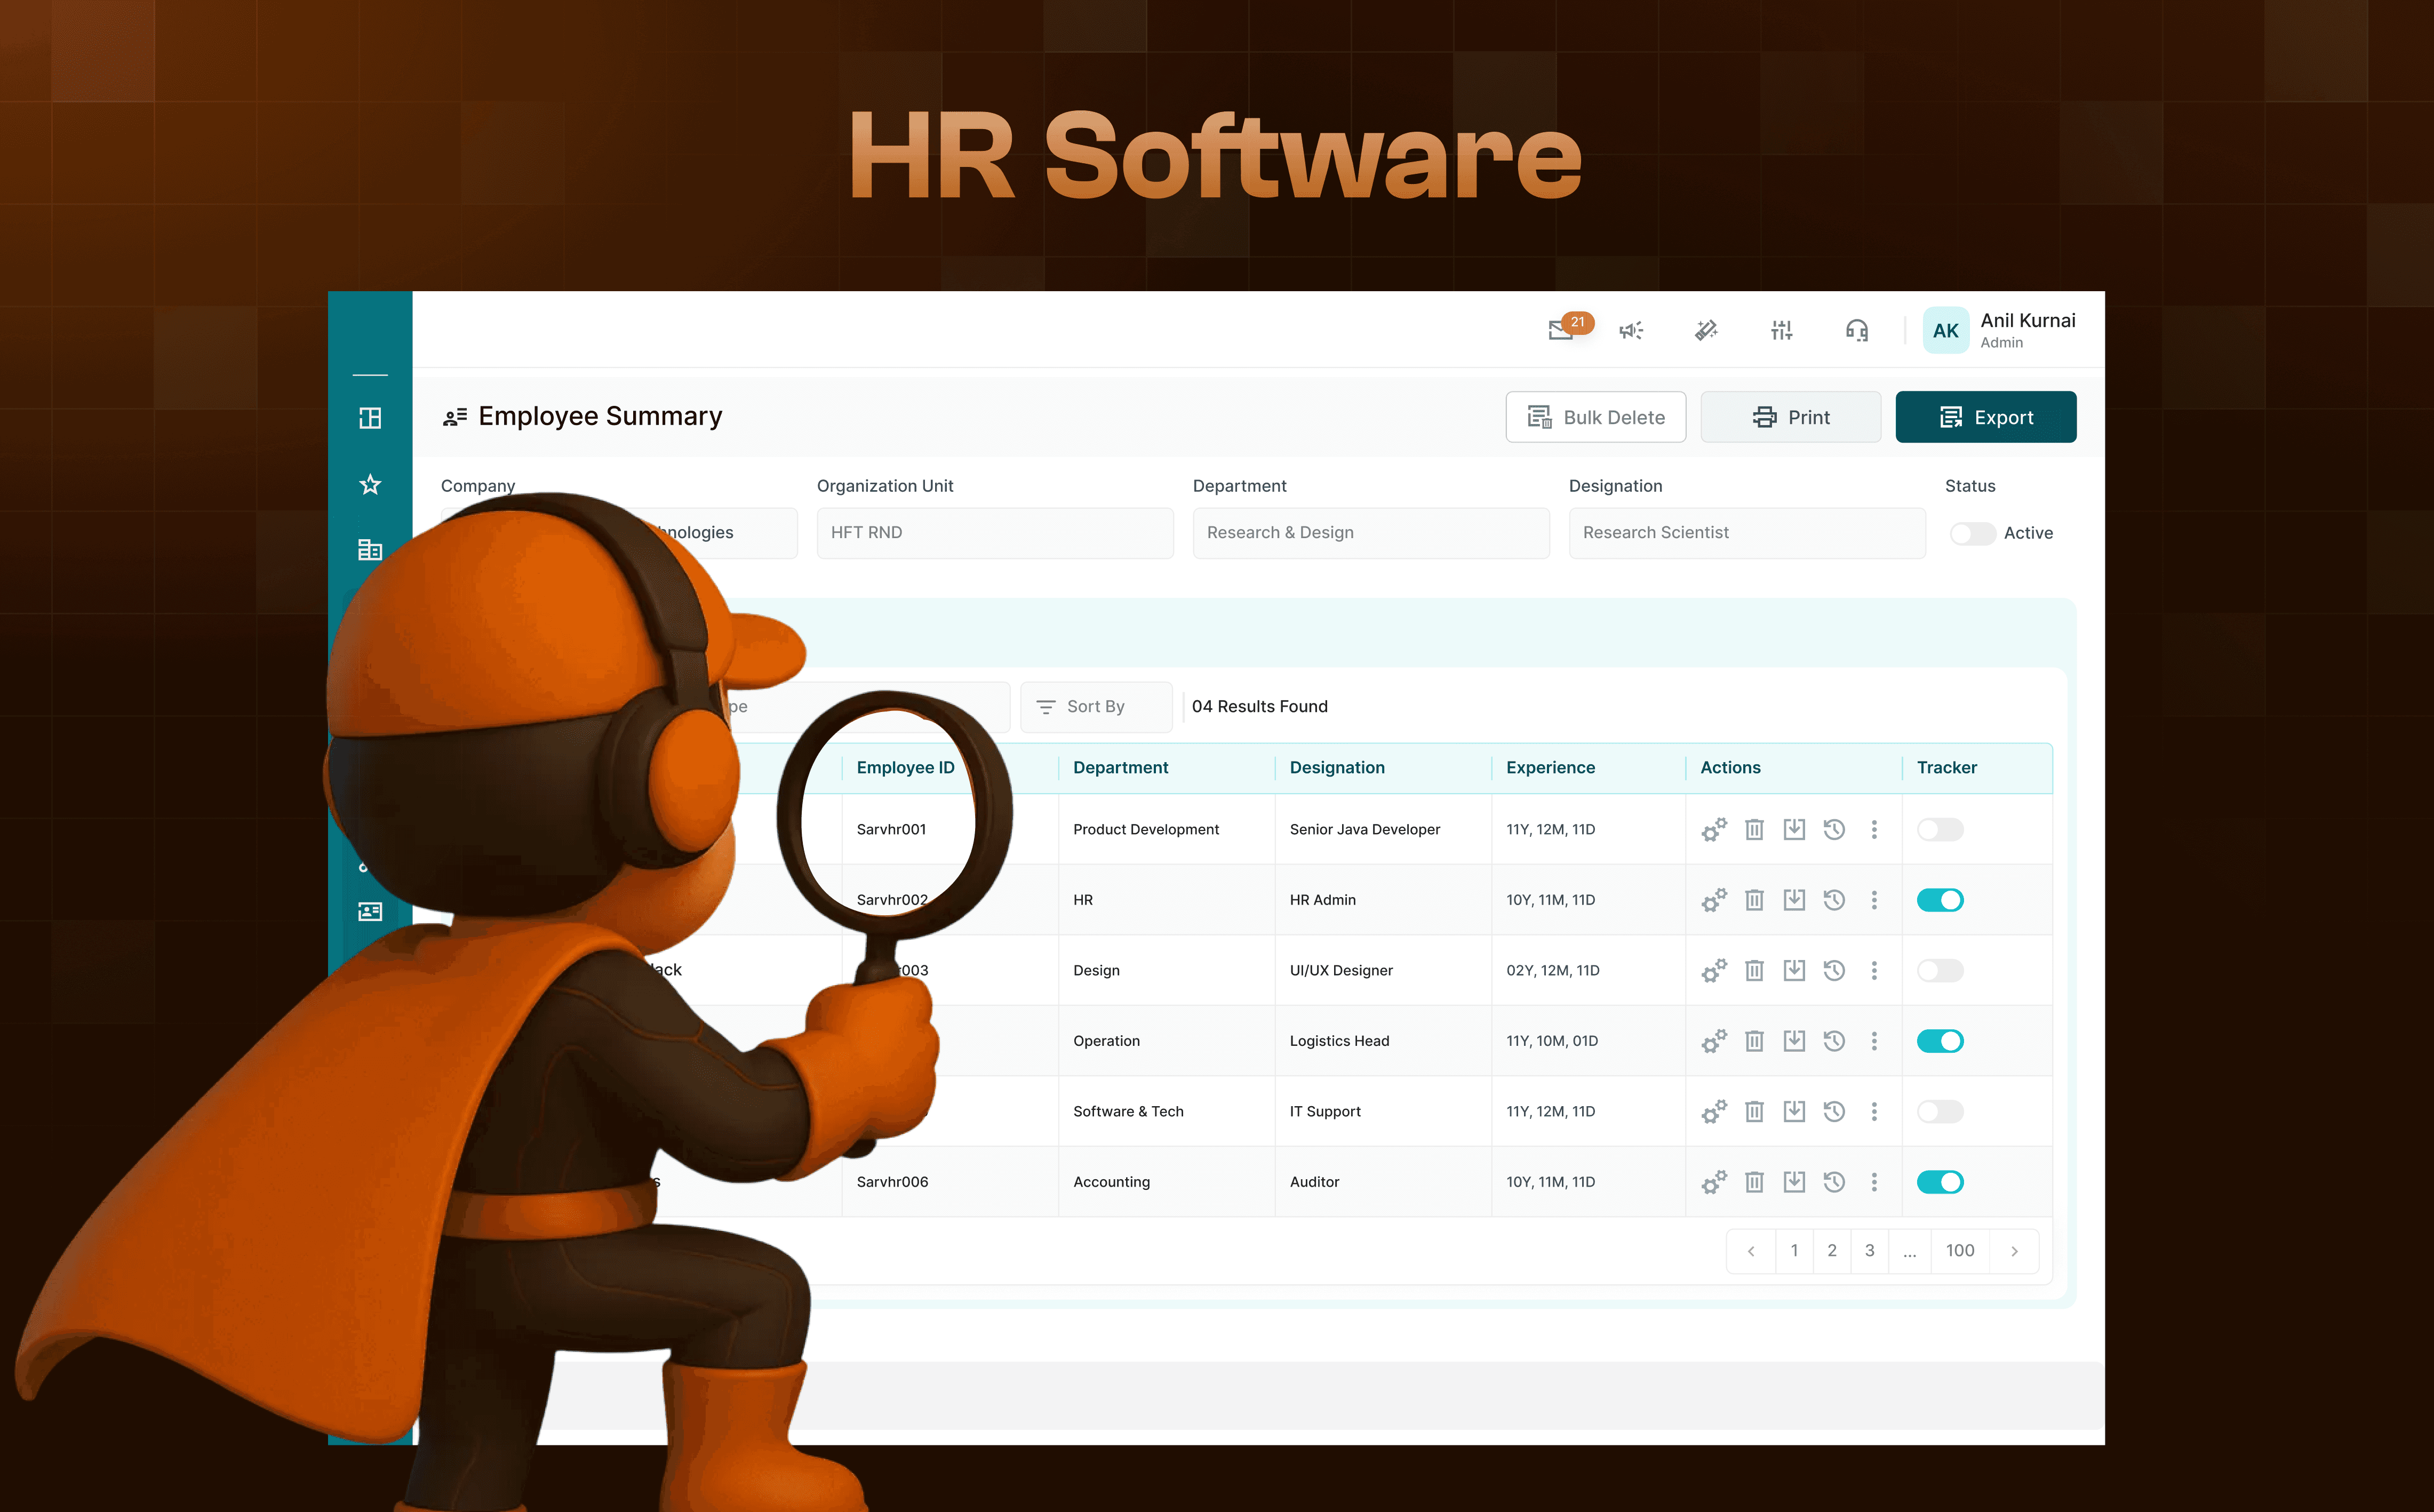Toggle the Active status switch
2434x1512 pixels.
point(1972,533)
